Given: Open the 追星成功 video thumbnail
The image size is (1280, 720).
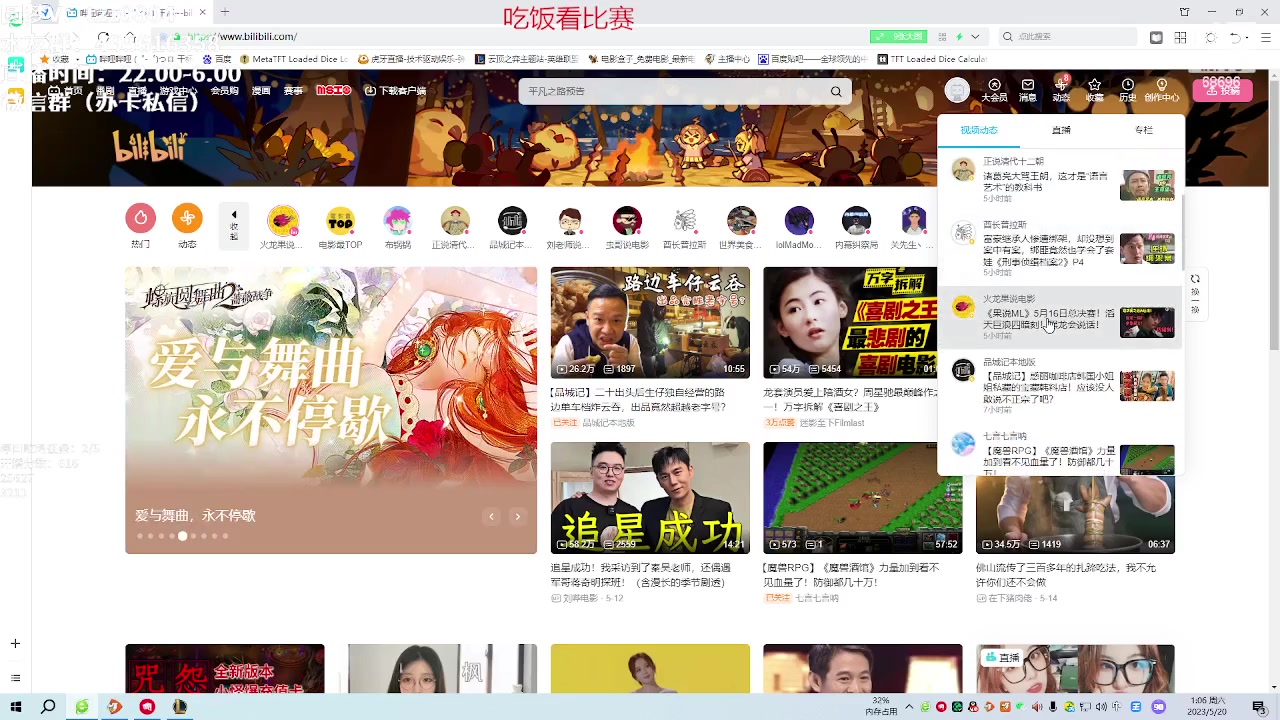Looking at the screenshot, I should (650, 498).
